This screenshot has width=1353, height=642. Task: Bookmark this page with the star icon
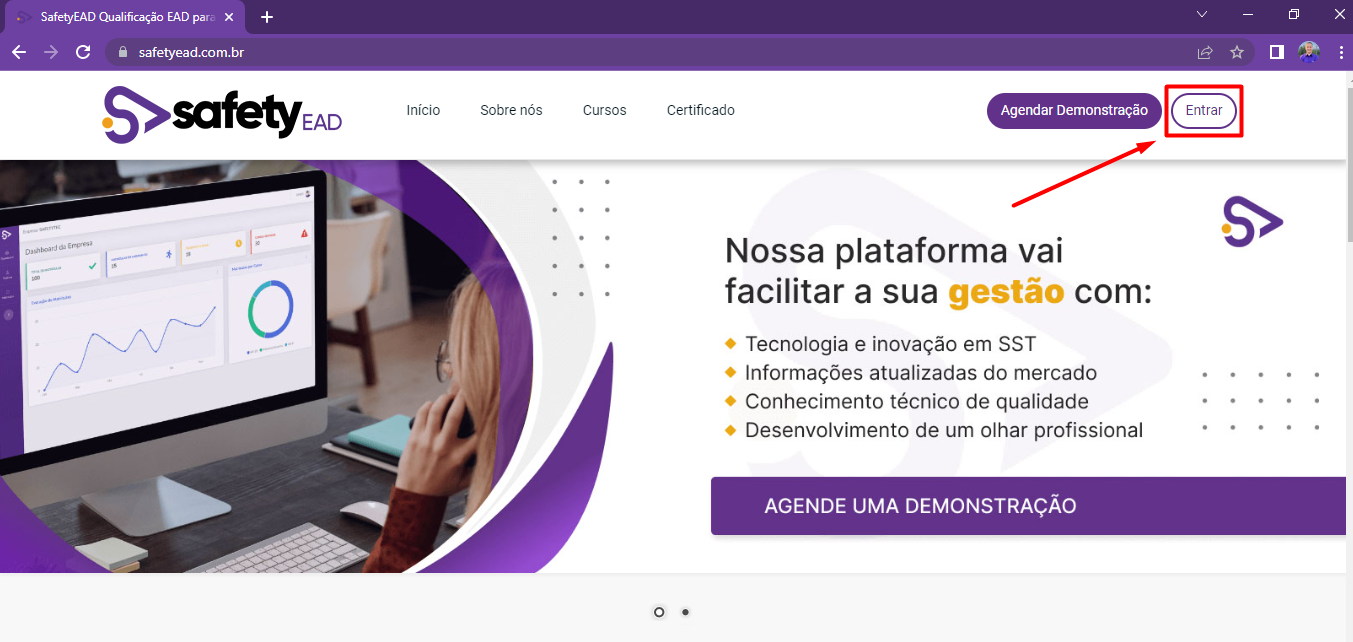click(x=1237, y=52)
